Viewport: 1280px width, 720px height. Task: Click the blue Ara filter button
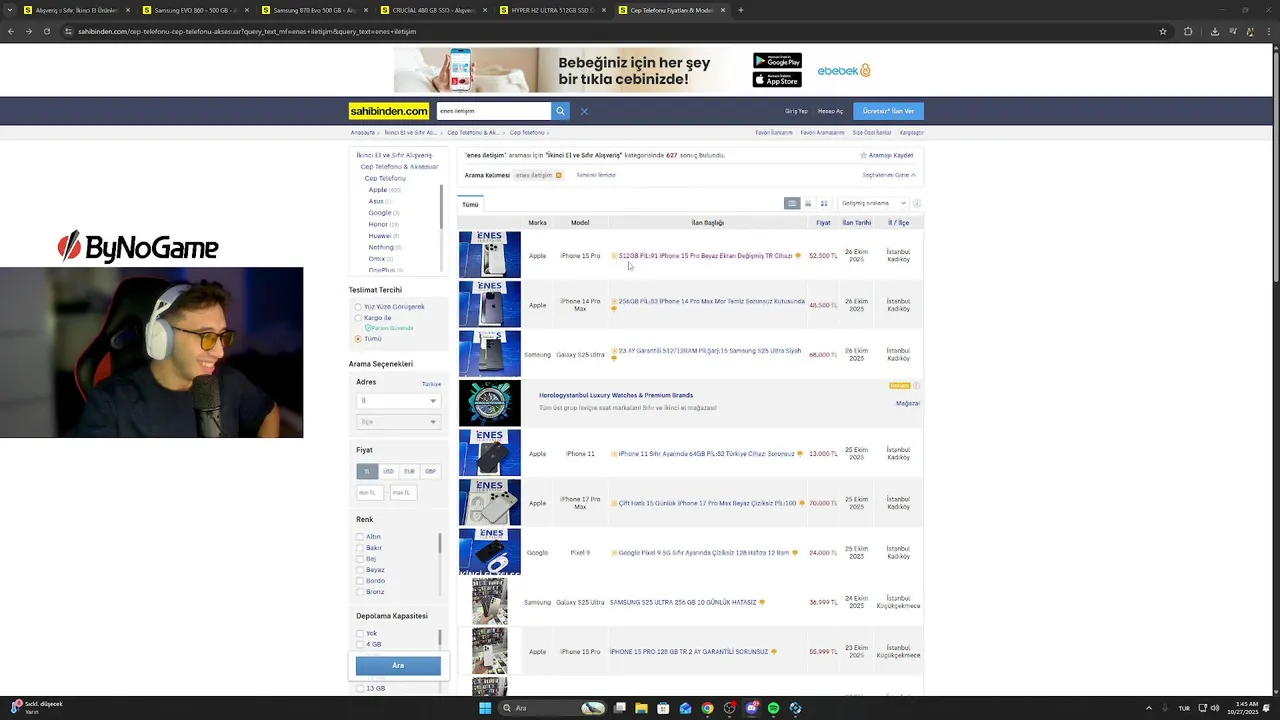pos(398,665)
